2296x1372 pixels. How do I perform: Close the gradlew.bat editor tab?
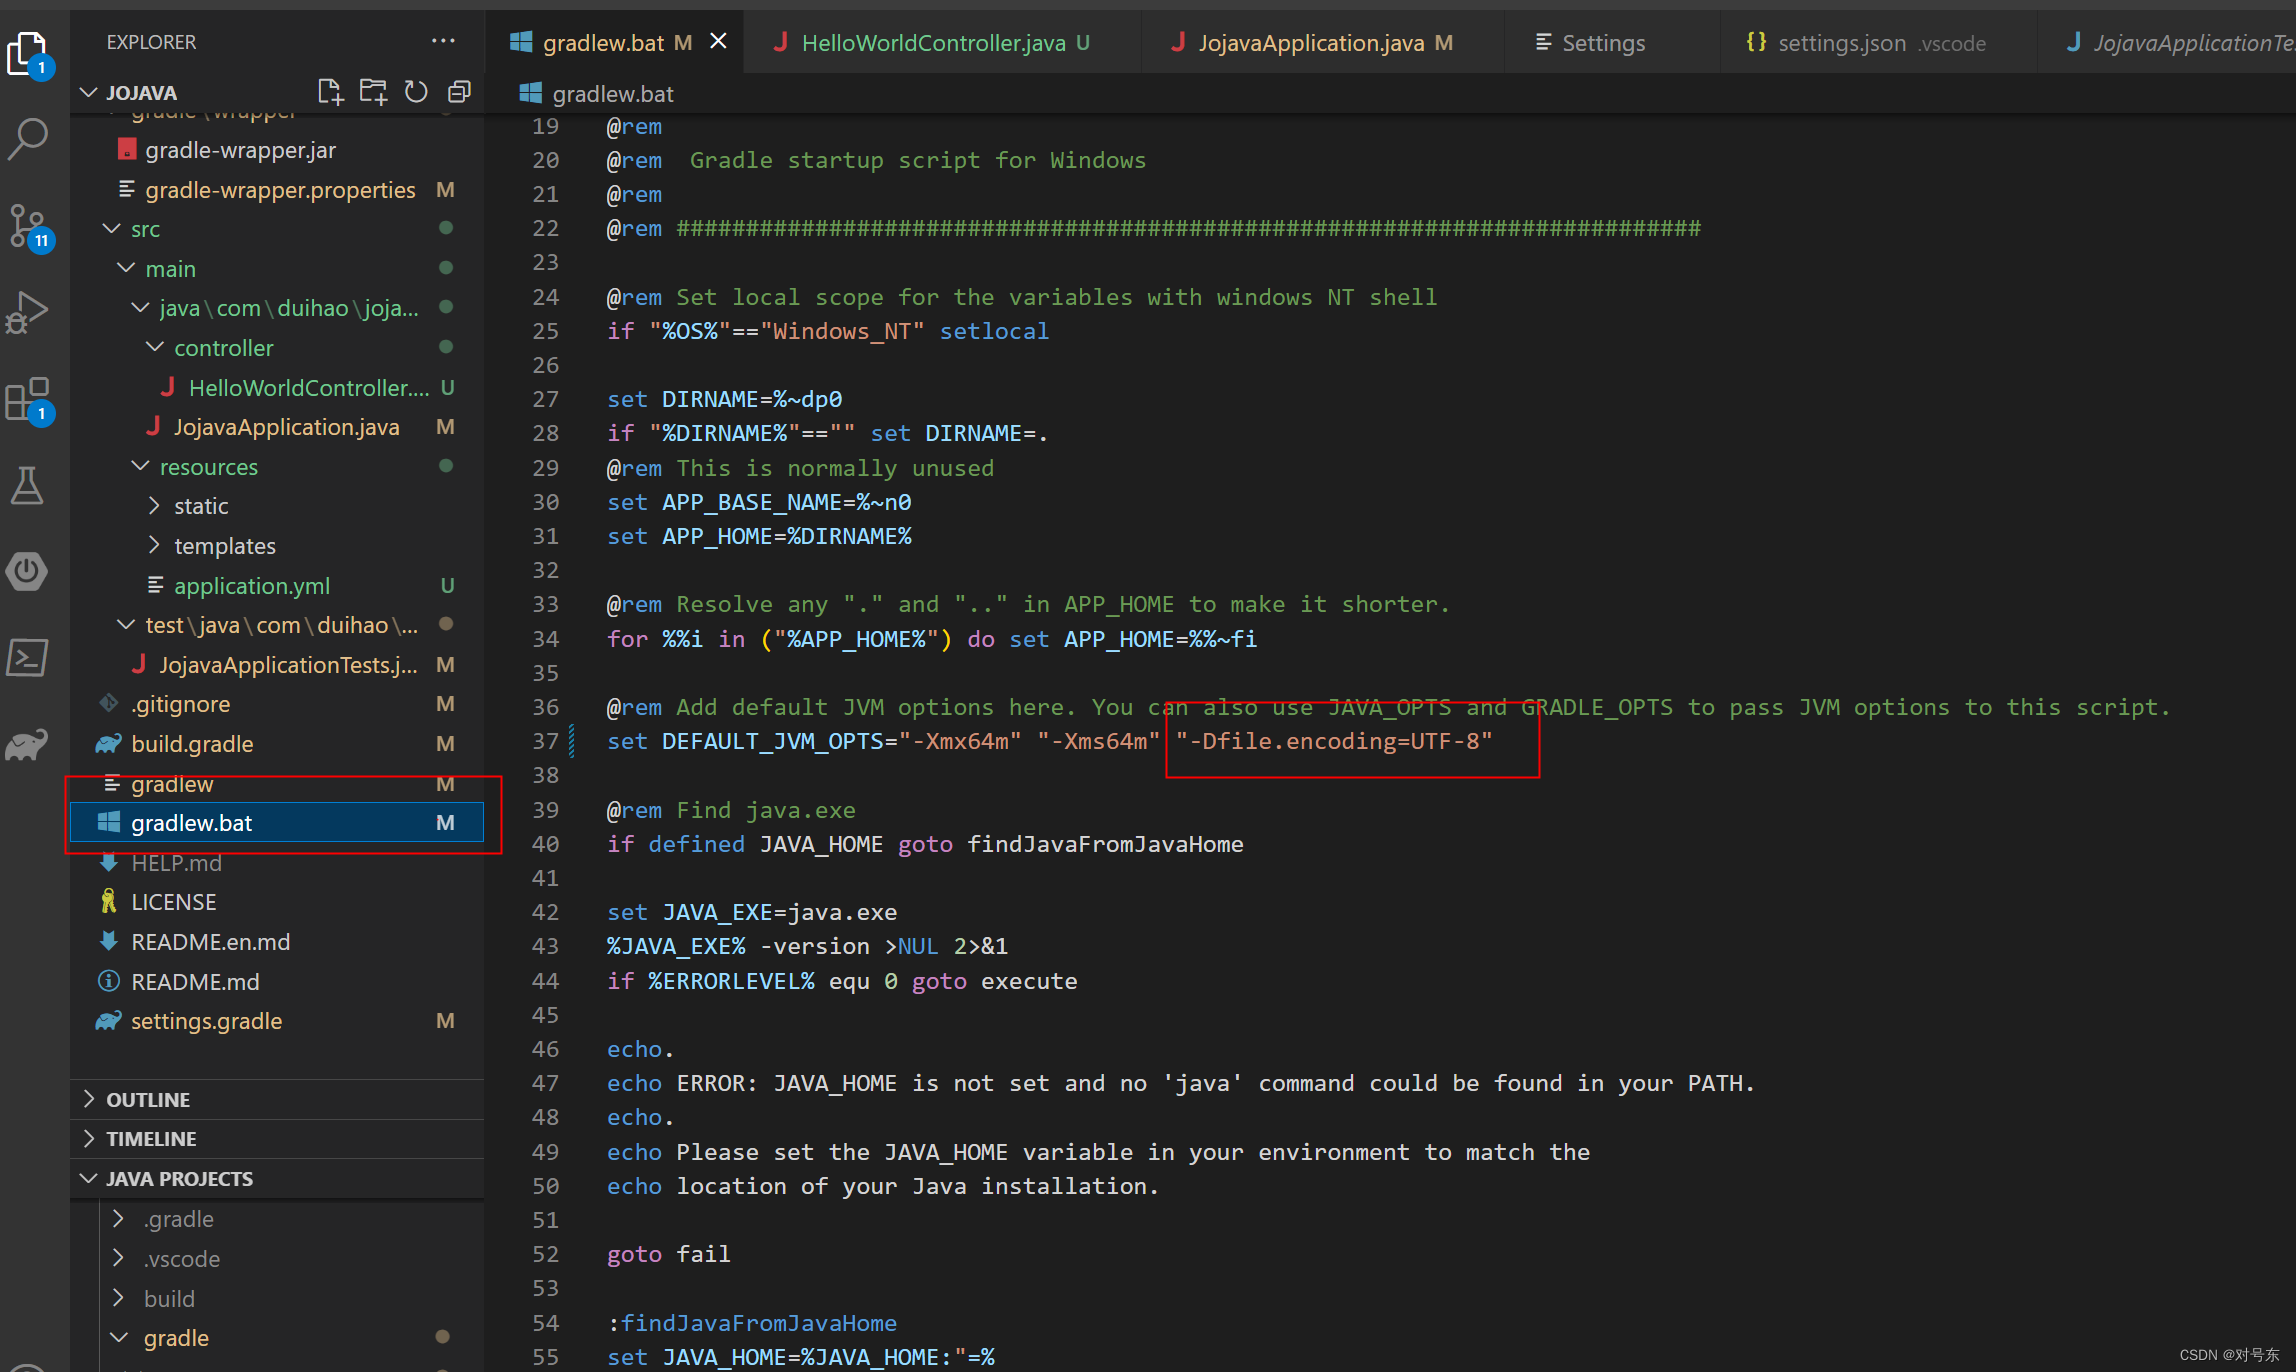point(718,41)
